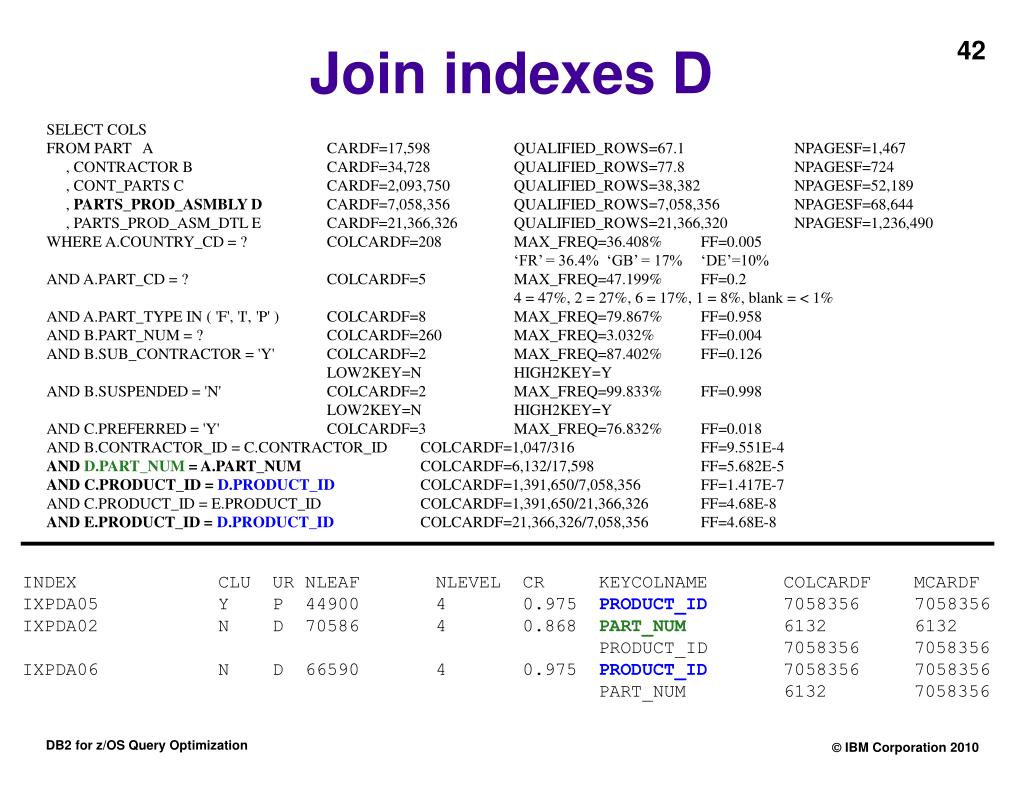Viewport: 1023px width, 791px height.
Task: Click 'NPAGESF=1,467' value
Action: click(x=849, y=148)
